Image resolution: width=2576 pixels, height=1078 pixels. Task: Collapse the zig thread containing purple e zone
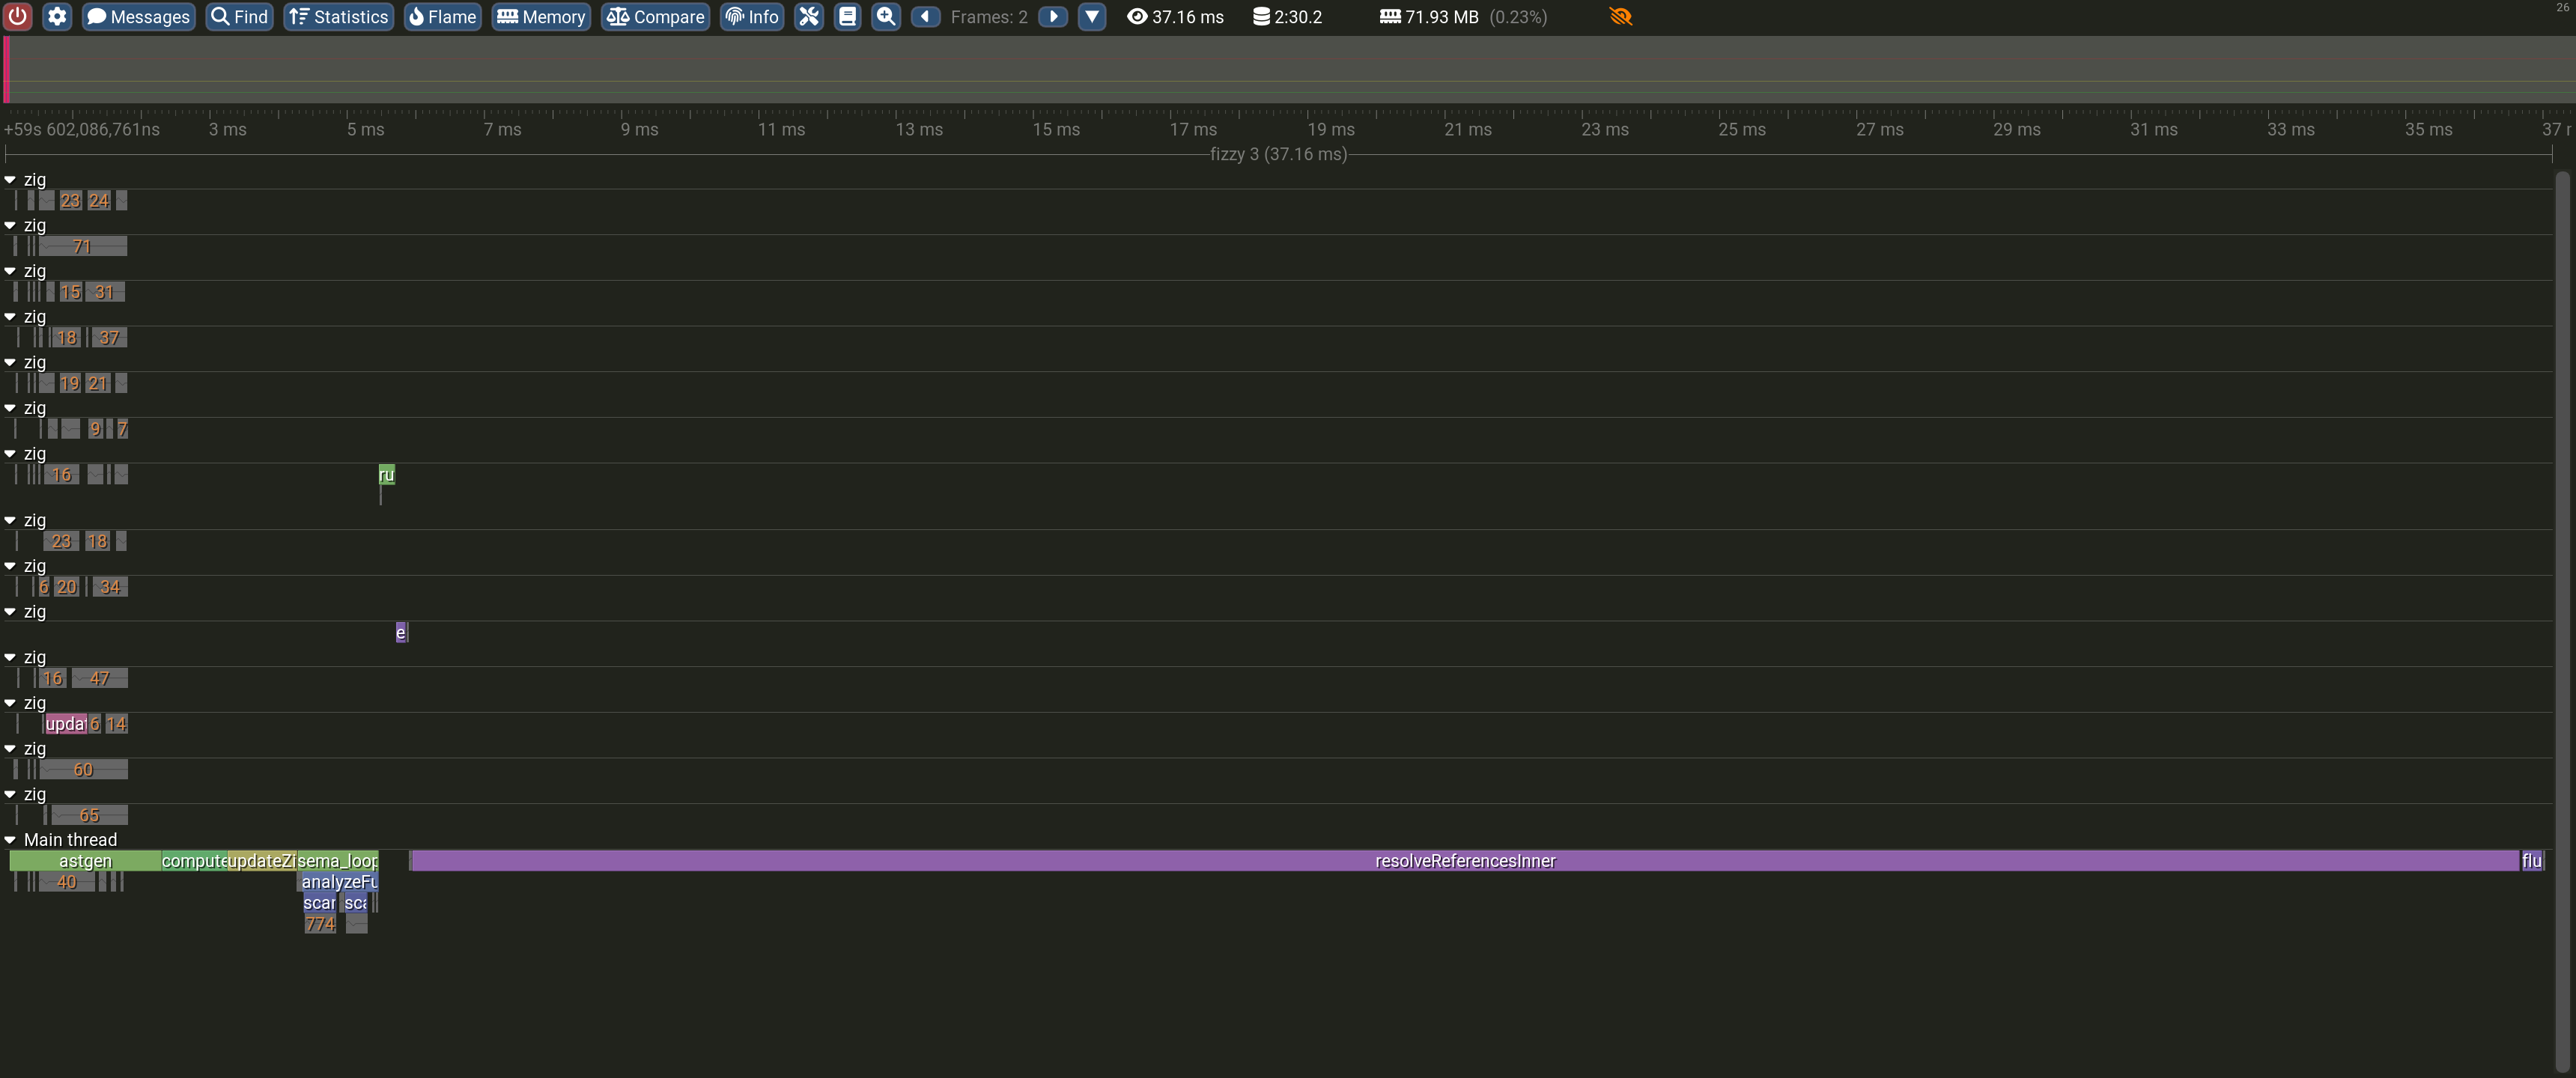click(10, 612)
